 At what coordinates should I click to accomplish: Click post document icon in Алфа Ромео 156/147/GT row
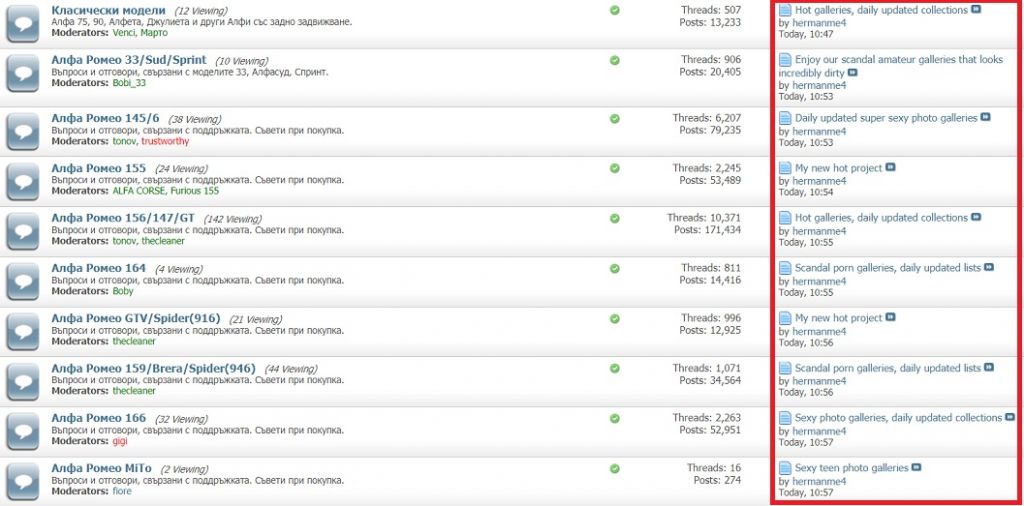click(785, 218)
